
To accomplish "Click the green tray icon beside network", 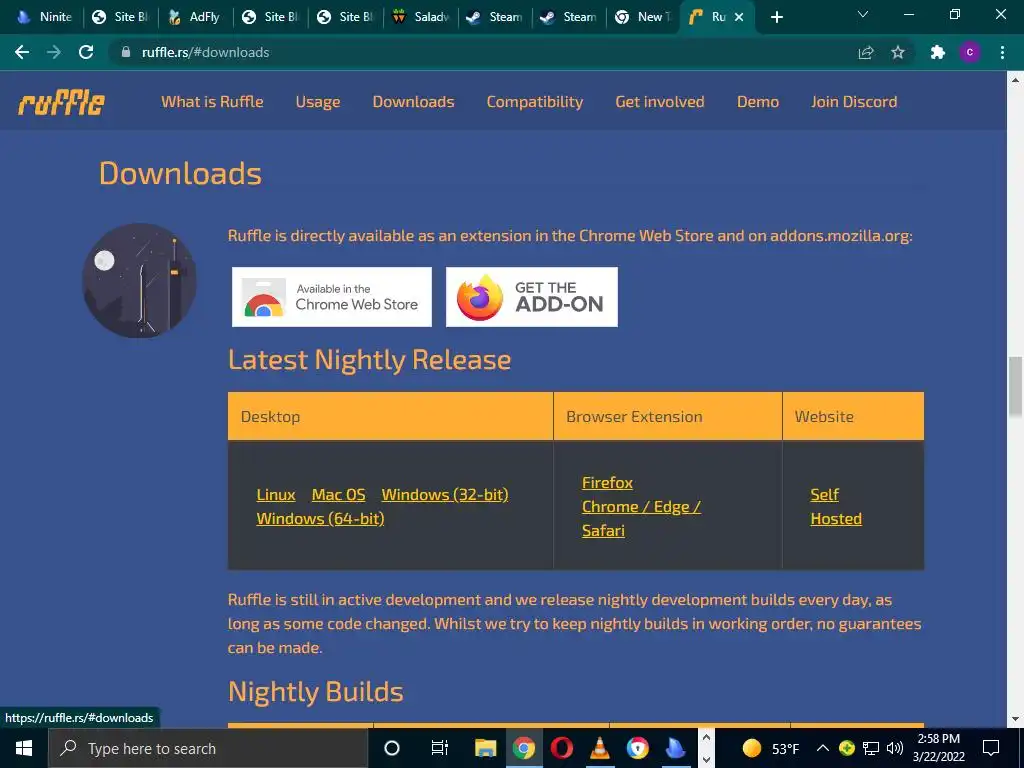I will (x=846, y=748).
